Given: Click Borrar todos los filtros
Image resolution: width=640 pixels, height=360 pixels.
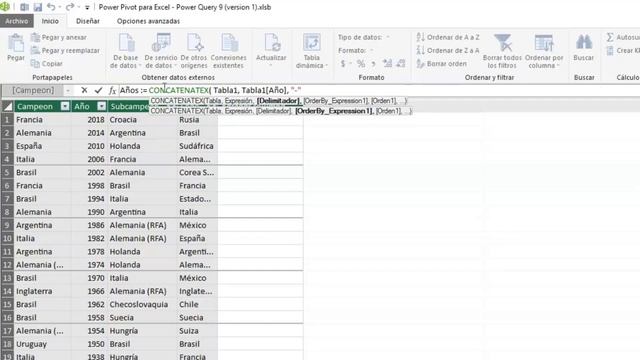Looking at the screenshot, I should [502, 51].
